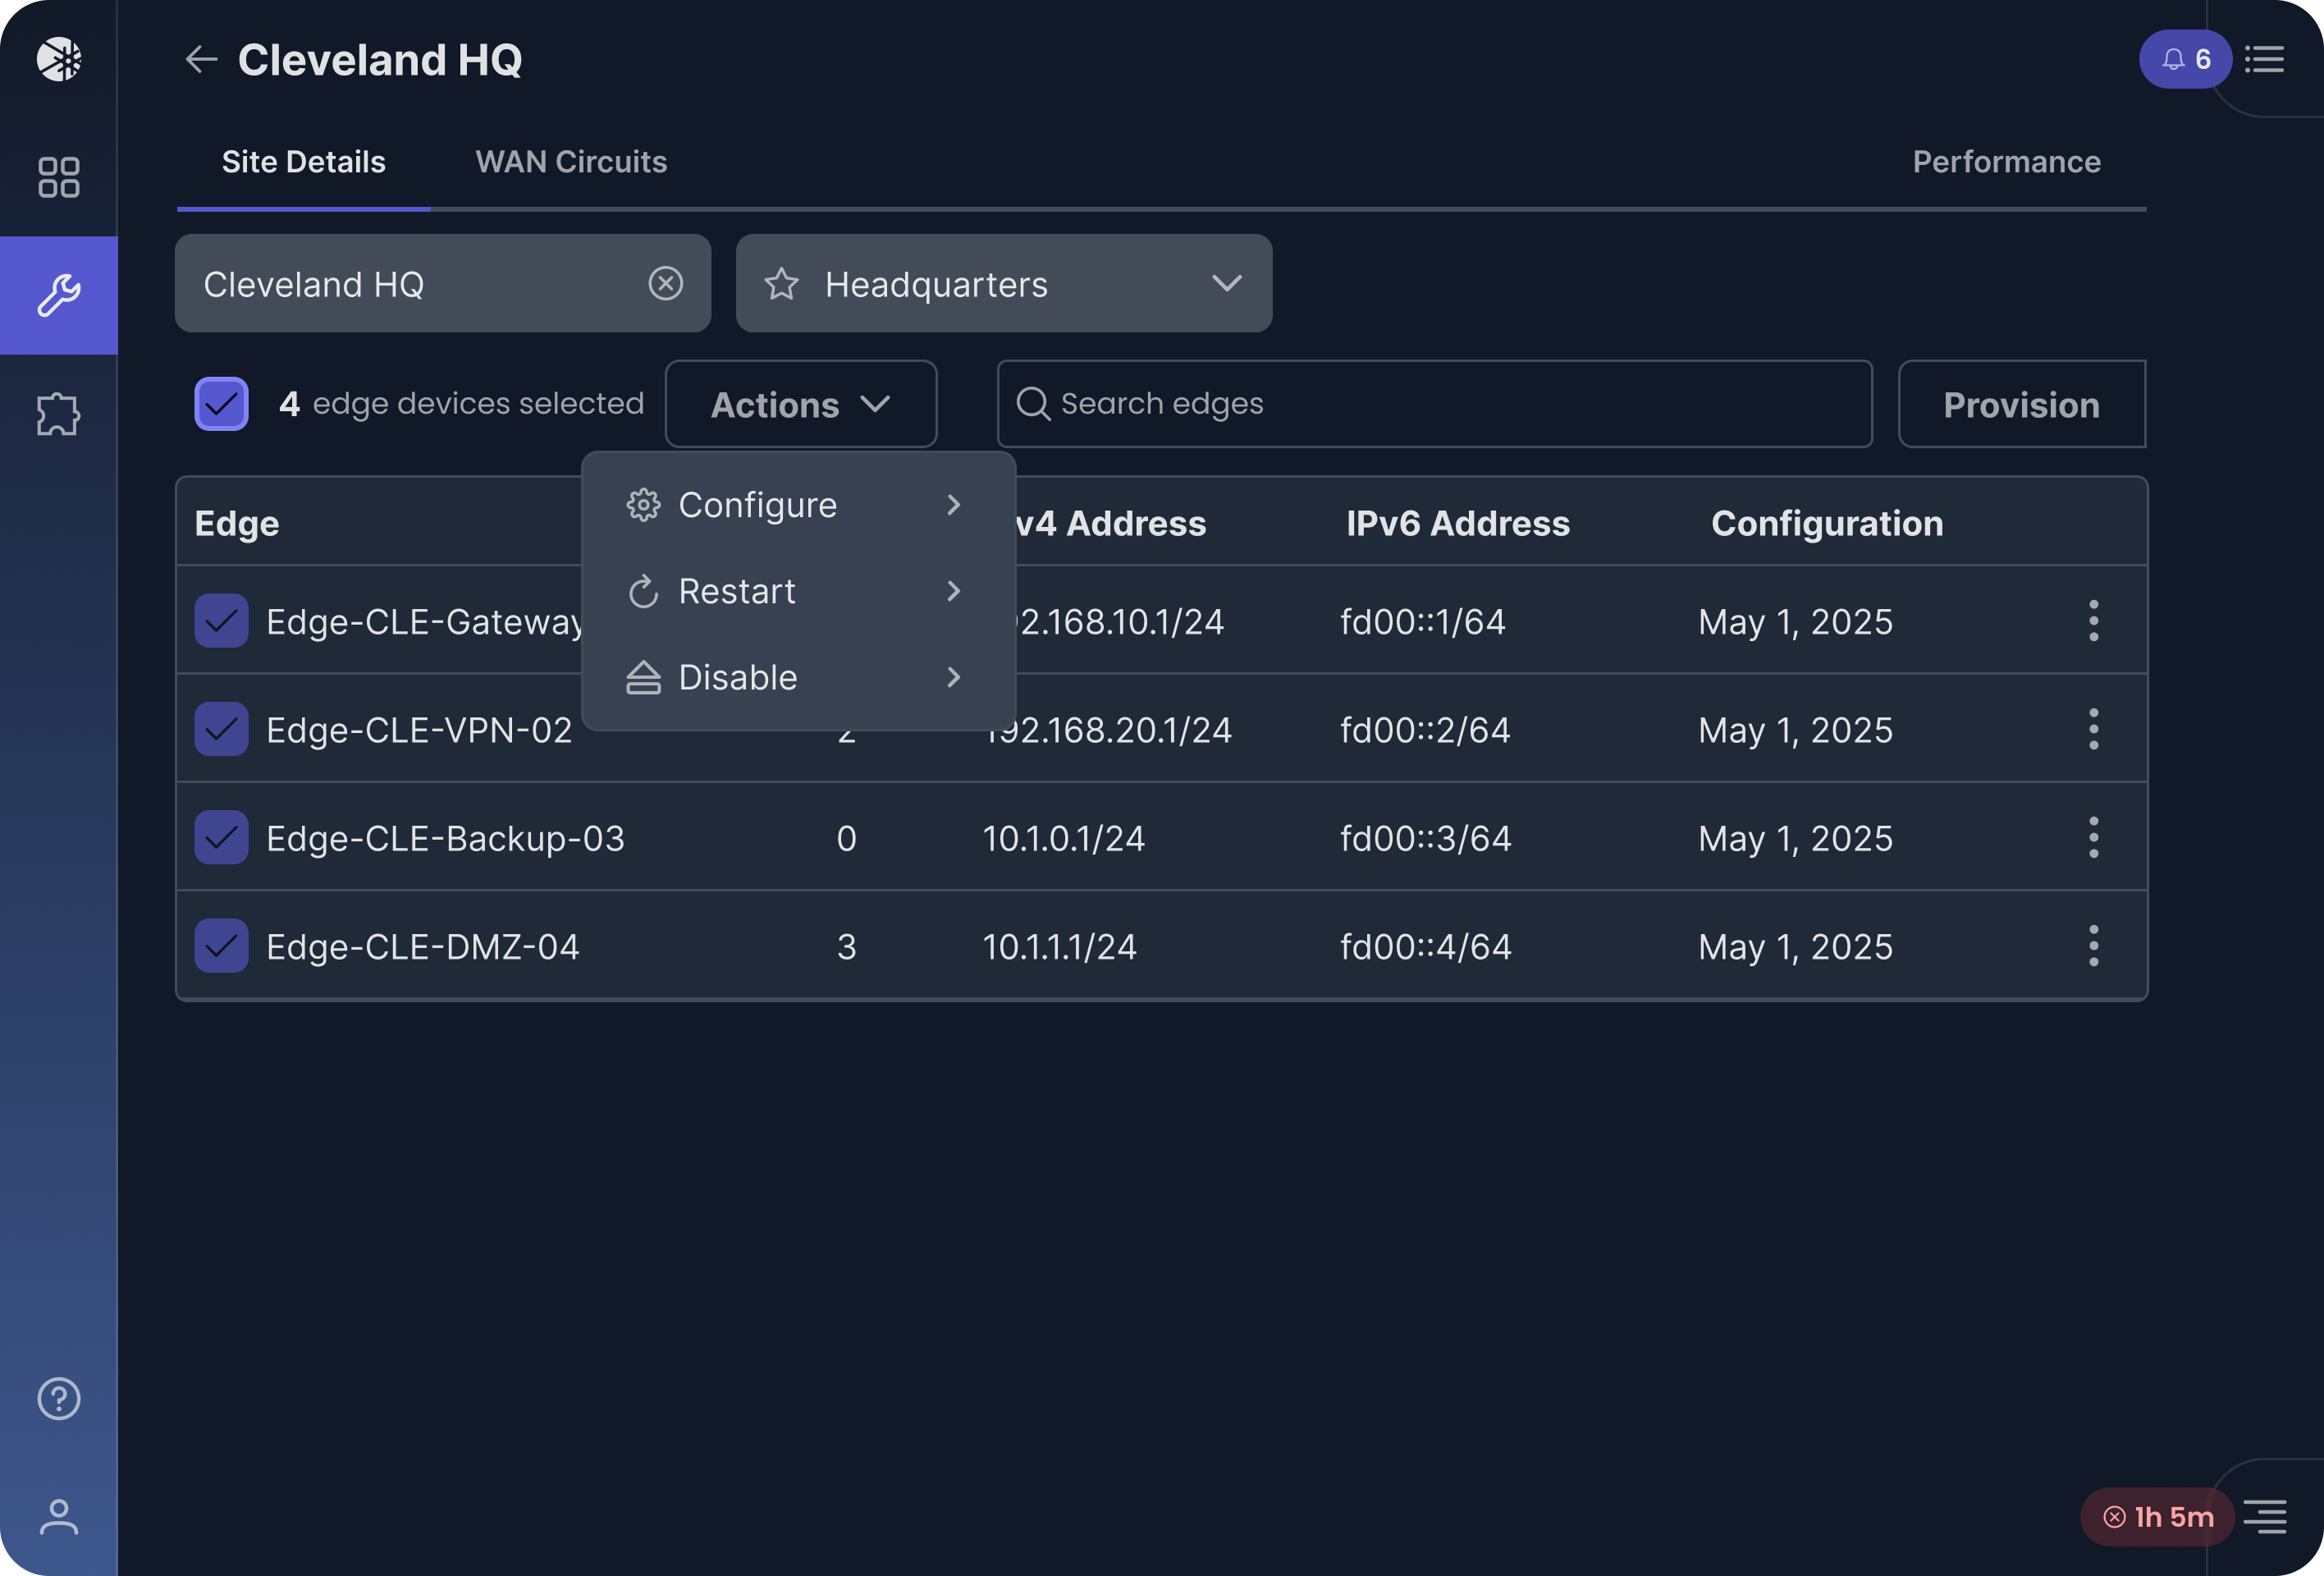Expand the Configure submenu
Image resolution: width=2324 pixels, height=1576 pixels.
coord(798,505)
